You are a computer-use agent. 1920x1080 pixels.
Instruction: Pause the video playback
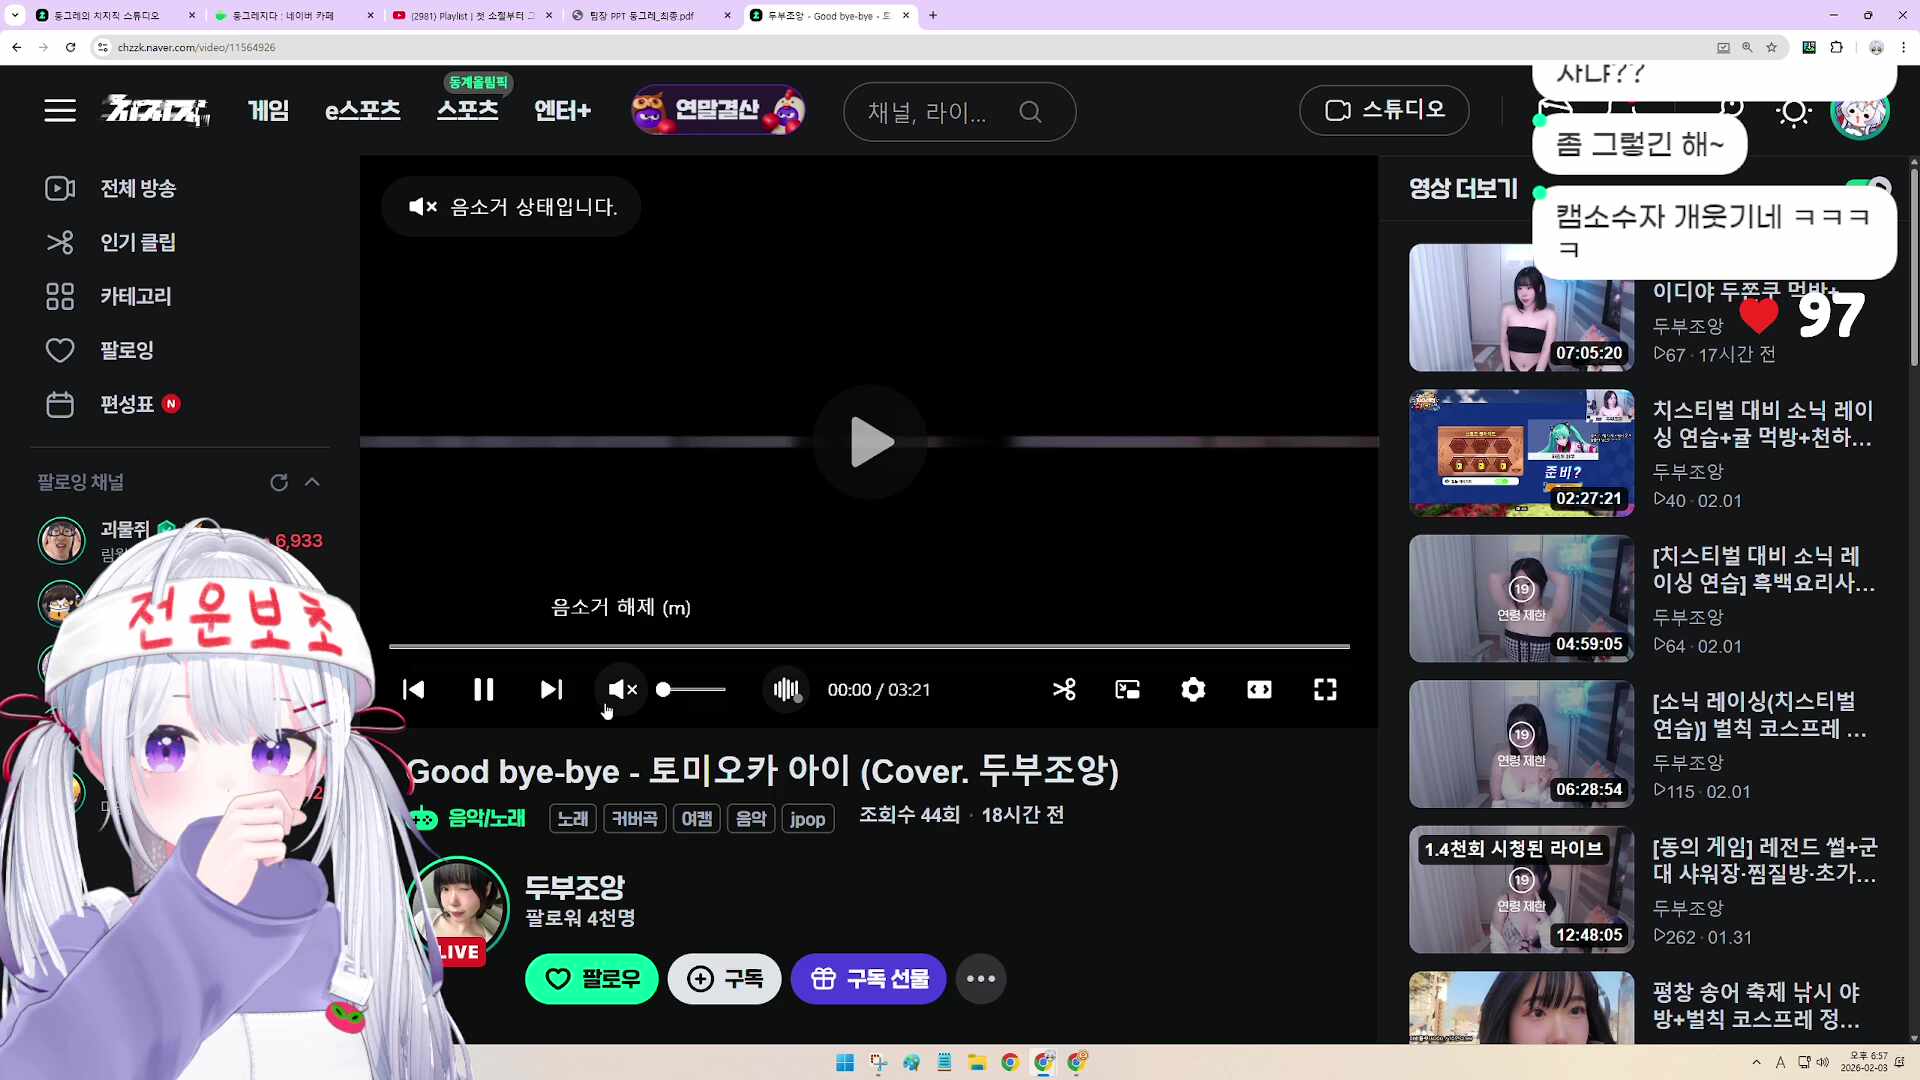point(483,689)
